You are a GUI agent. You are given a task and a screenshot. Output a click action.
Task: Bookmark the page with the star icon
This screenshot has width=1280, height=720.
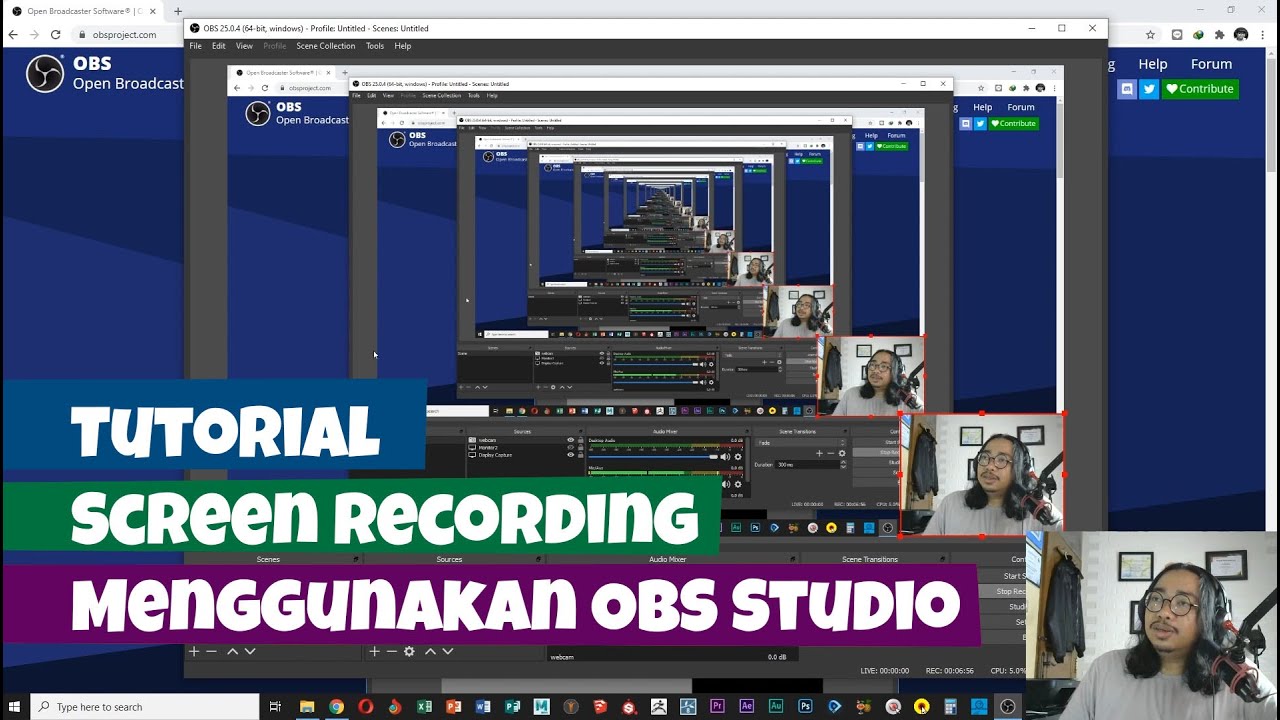[x=1150, y=34]
